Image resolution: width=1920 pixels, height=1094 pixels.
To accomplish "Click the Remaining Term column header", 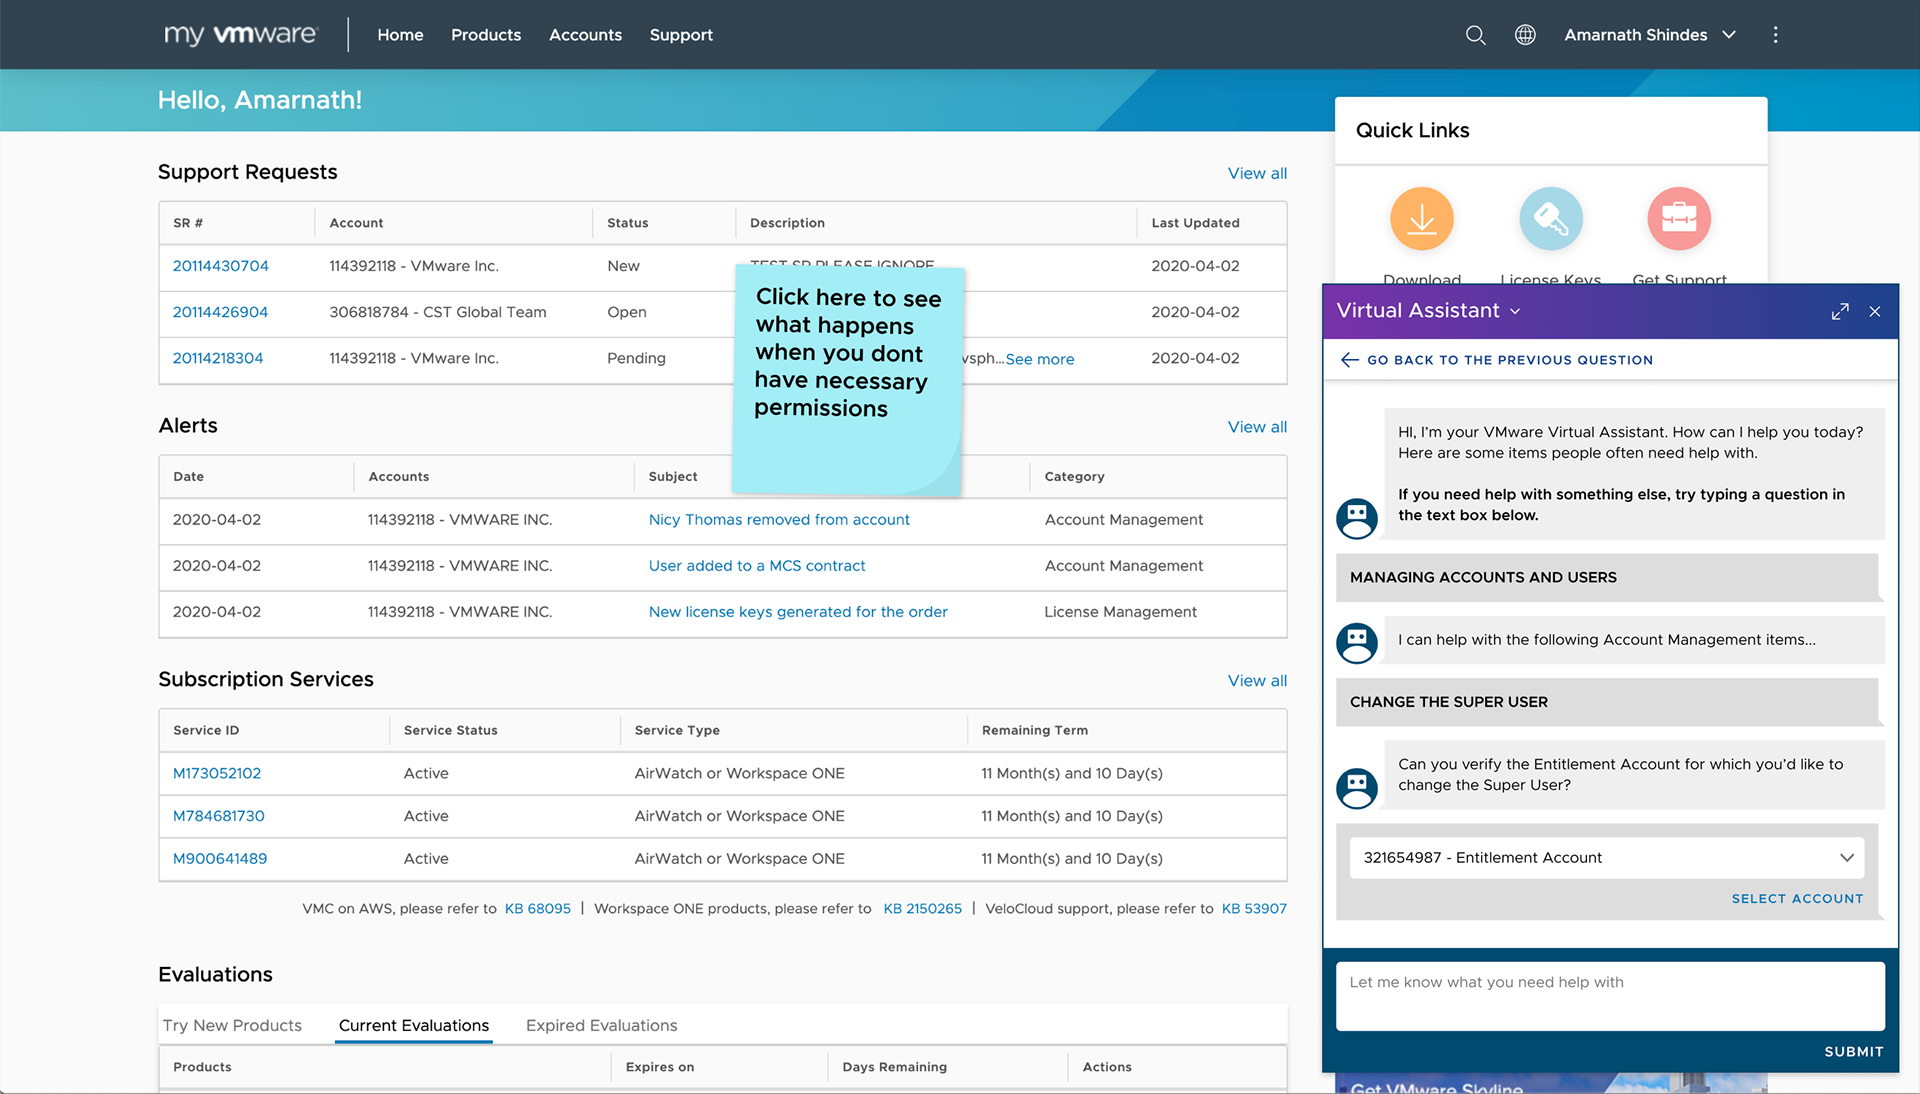I will (1034, 731).
